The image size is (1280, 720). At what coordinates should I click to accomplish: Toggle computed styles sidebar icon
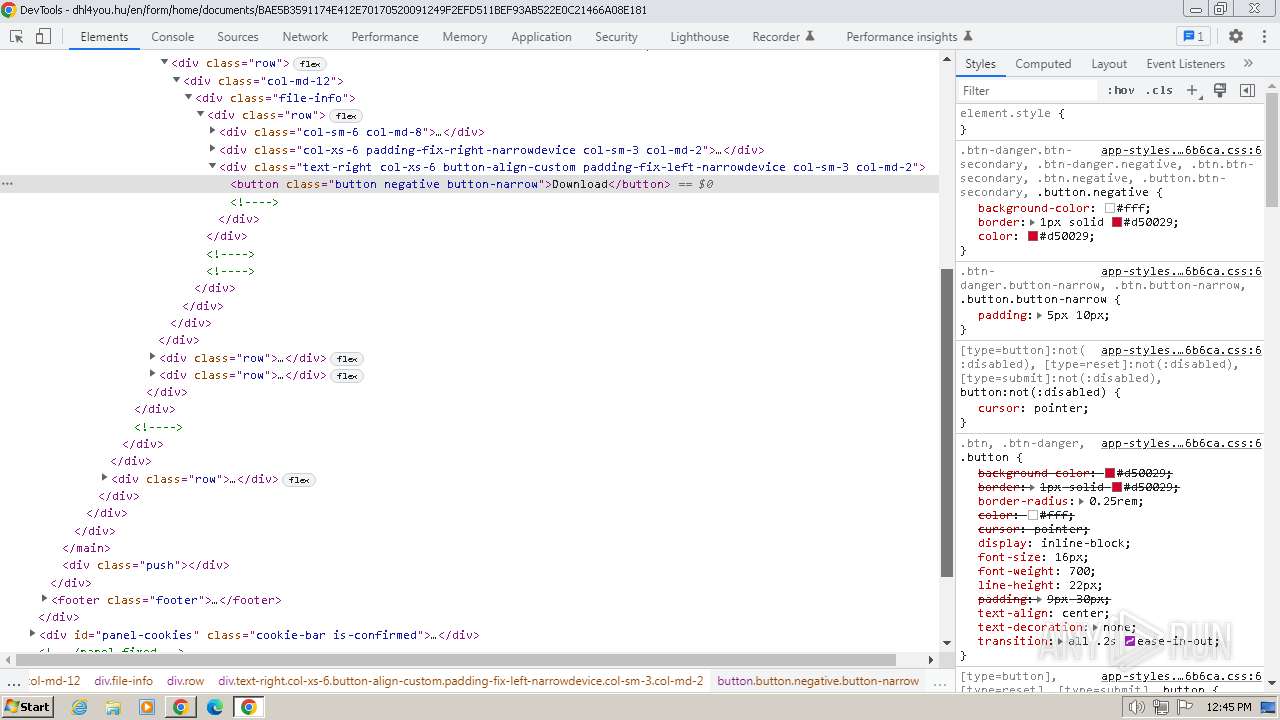click(x=1247, y=90)
